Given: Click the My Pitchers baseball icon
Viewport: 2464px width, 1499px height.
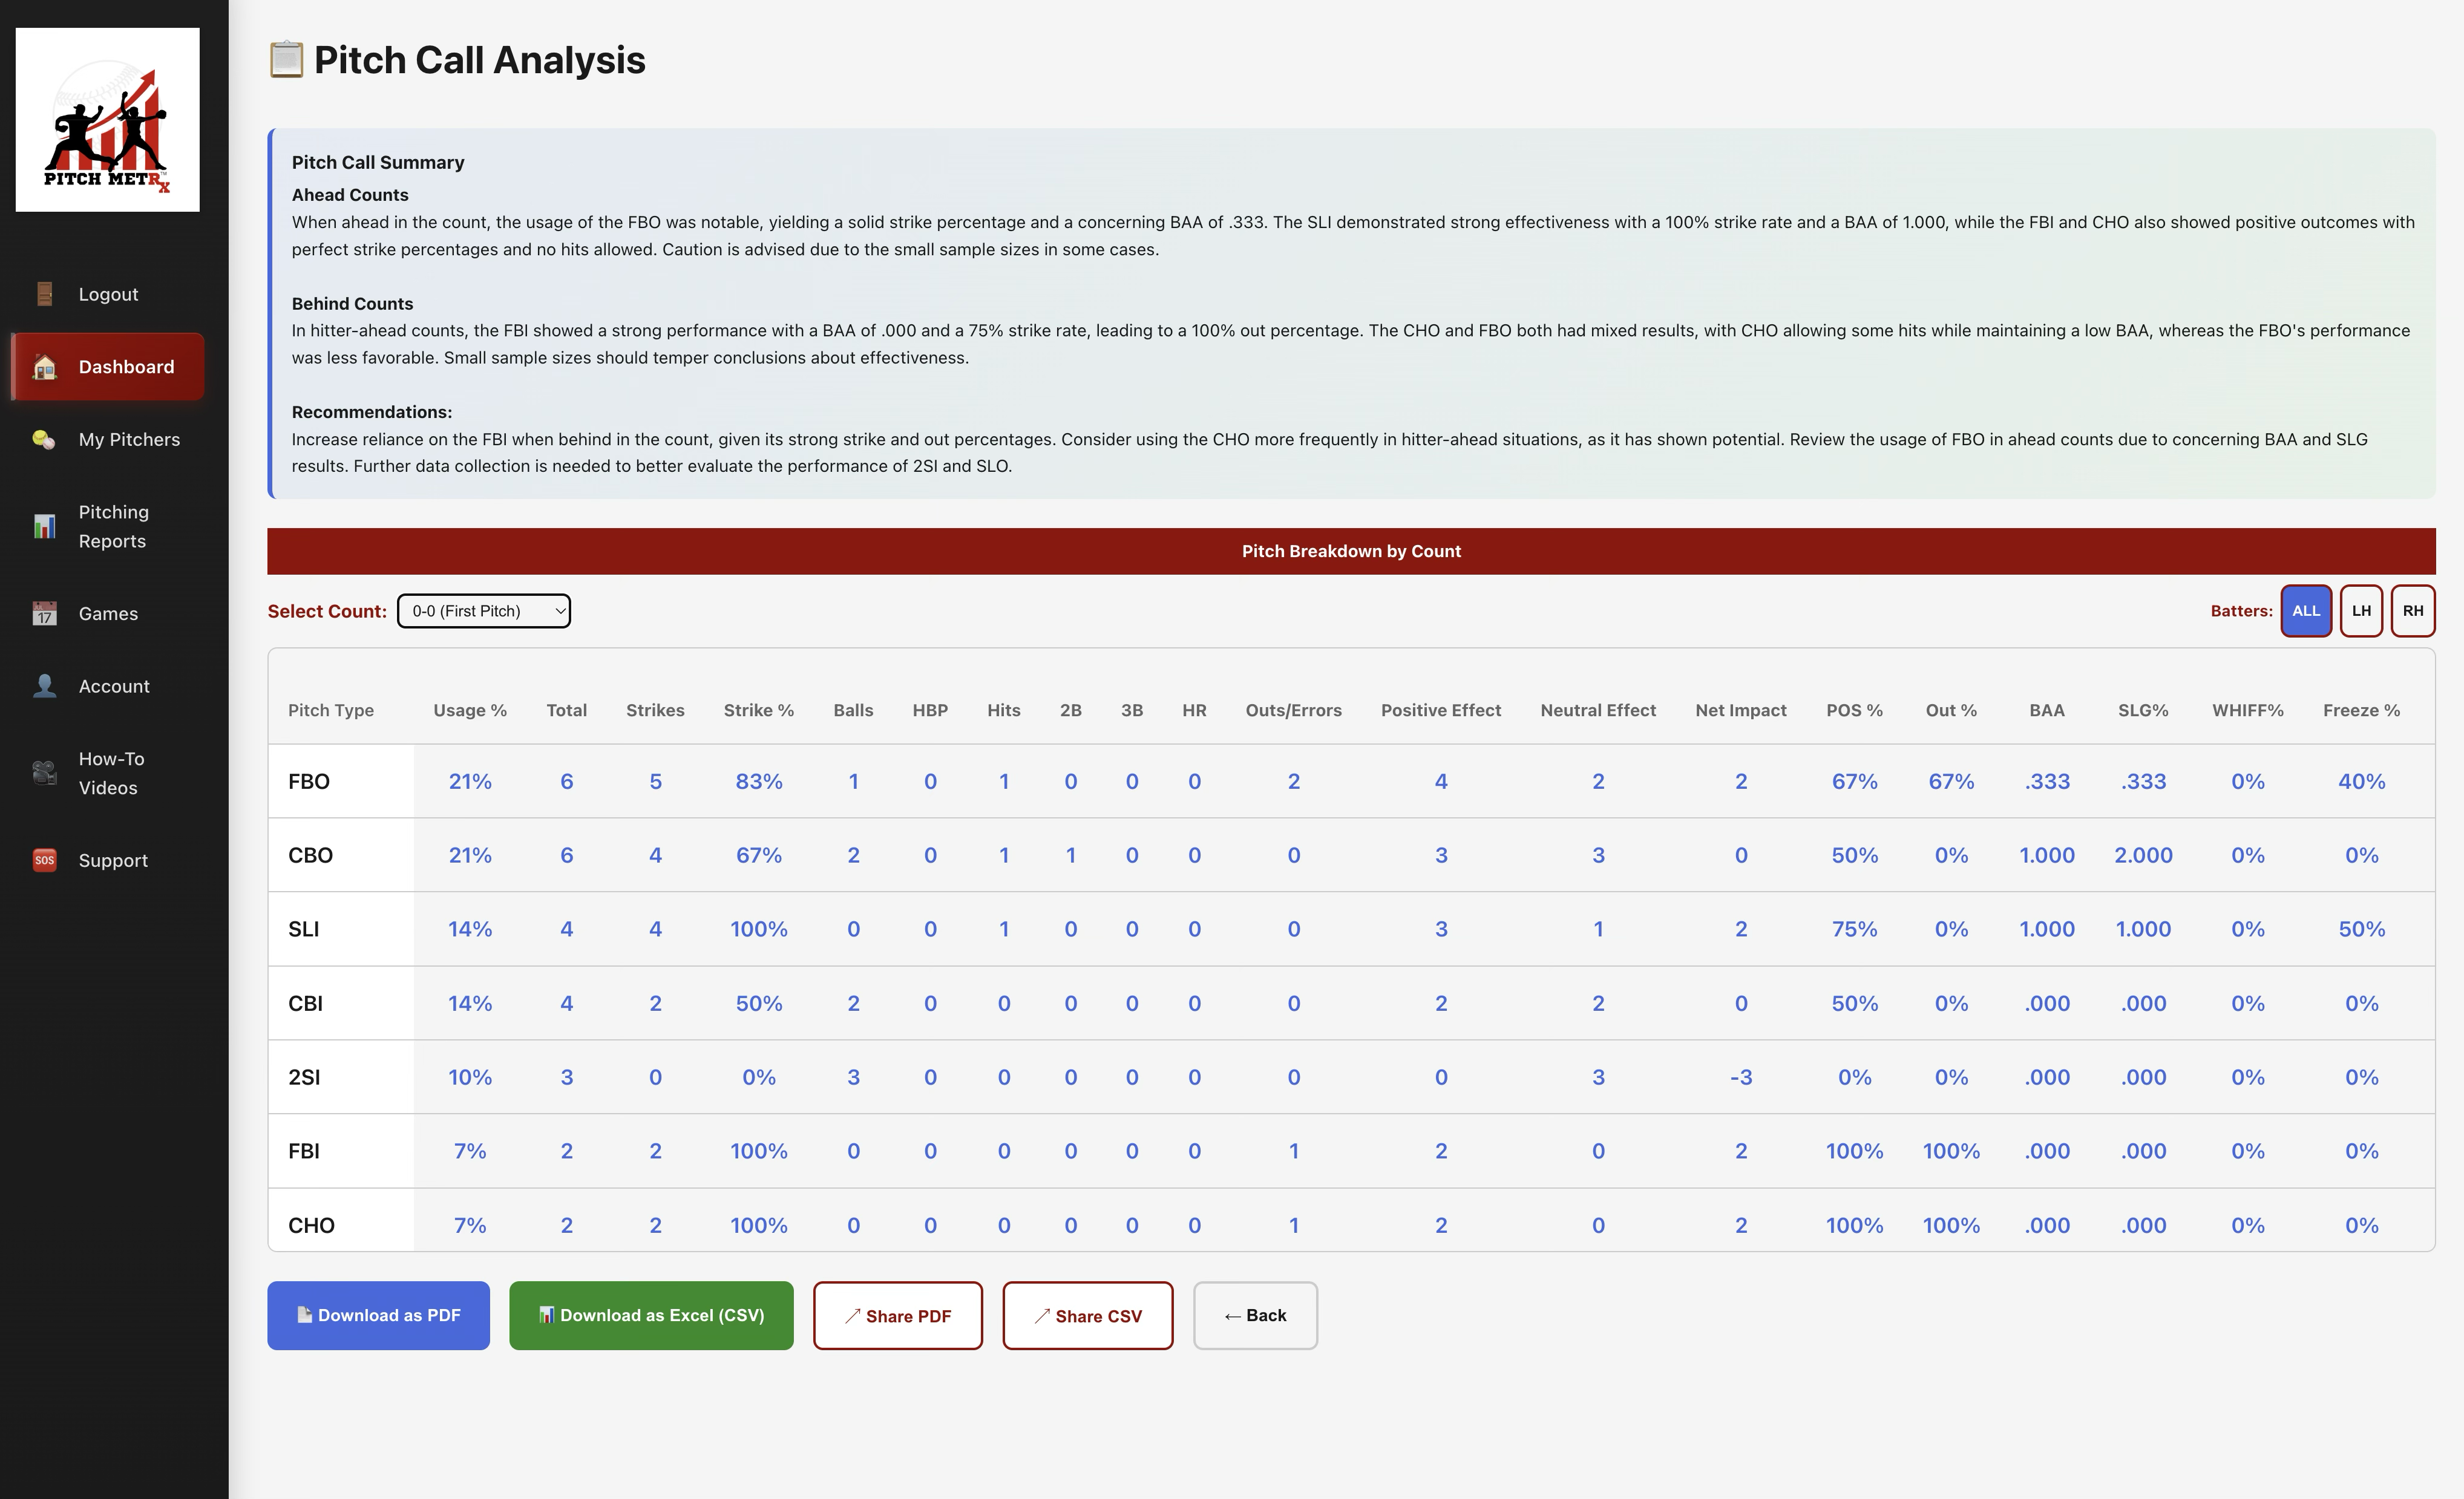Looking at the screenshot, I should tap(45, 439).
